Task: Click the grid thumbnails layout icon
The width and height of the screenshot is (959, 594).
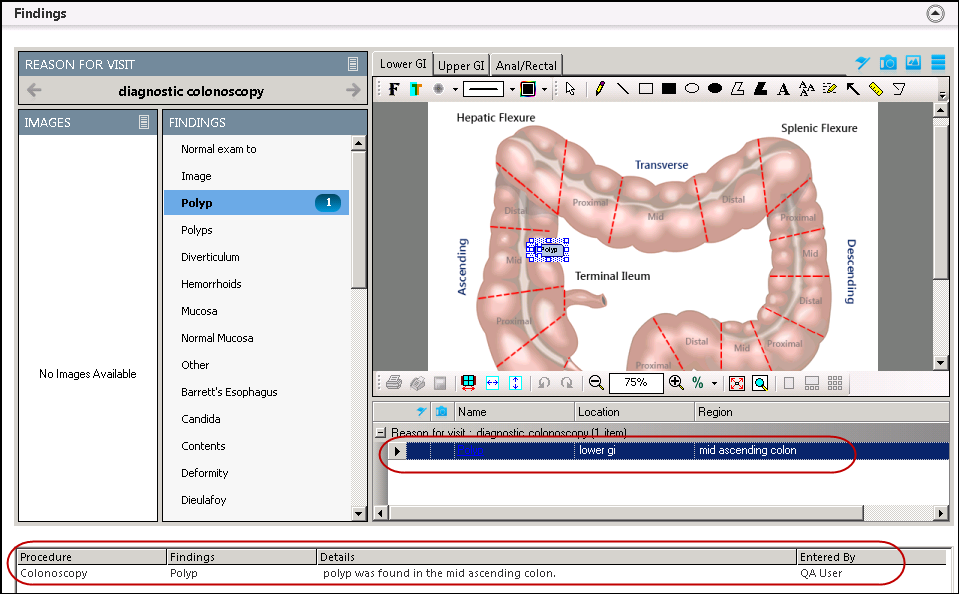Action: (x=835, y=383)
